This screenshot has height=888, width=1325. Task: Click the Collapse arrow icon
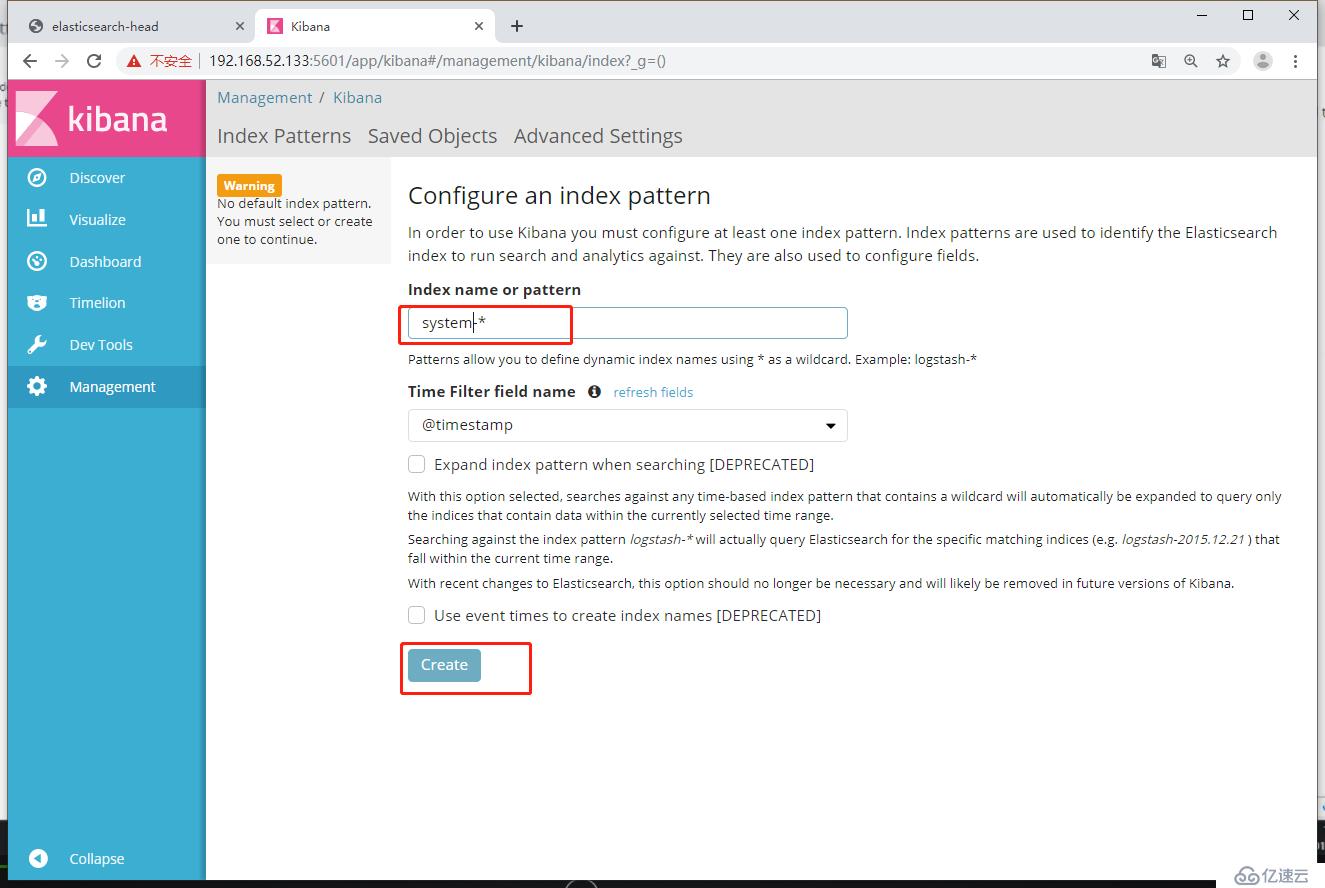[x=38, y=858]
